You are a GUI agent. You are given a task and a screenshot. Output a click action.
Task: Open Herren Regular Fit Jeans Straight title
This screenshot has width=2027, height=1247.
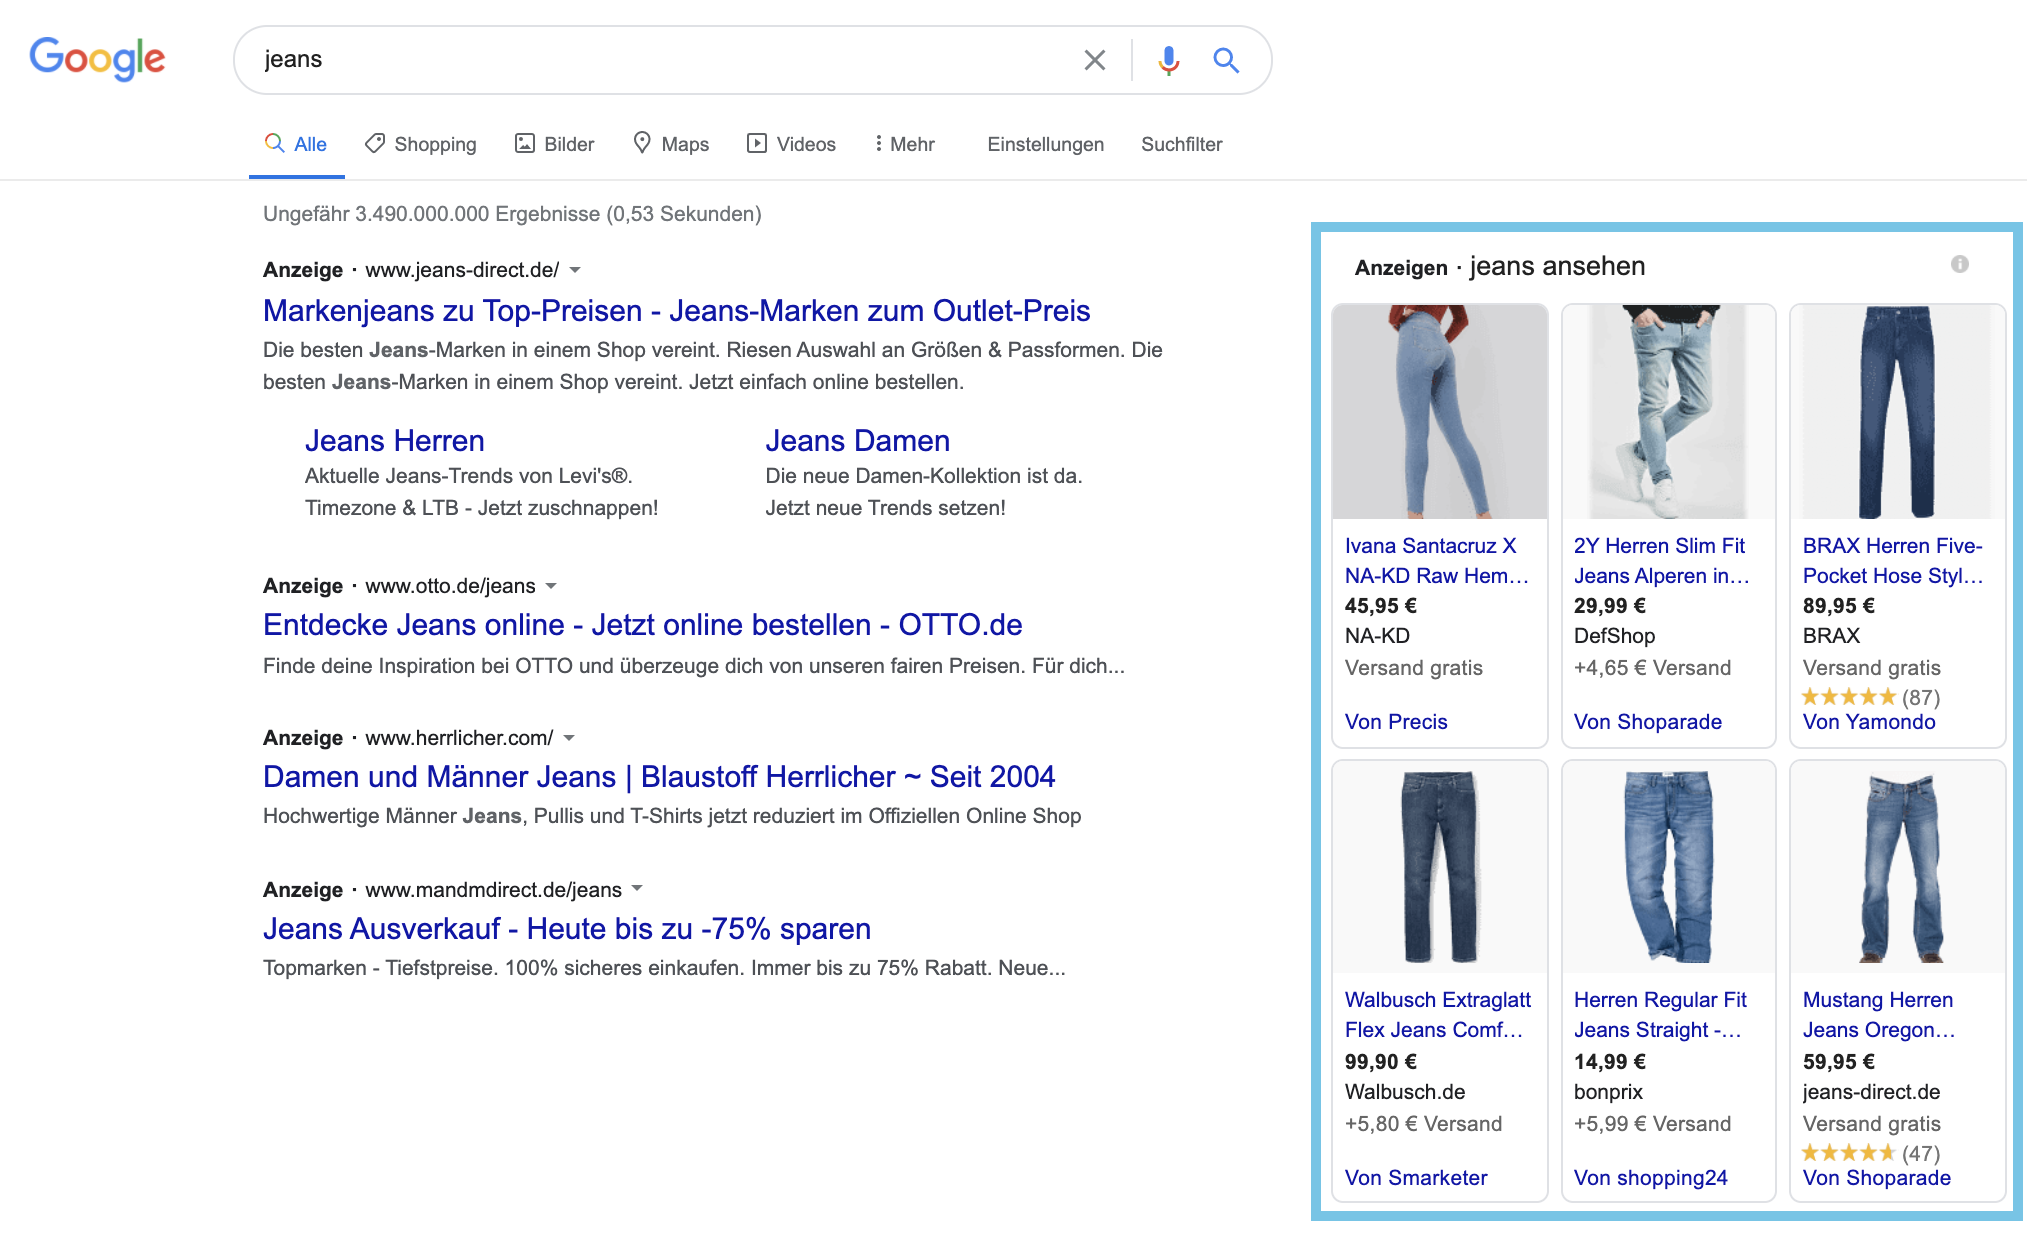[1660, 1015]
